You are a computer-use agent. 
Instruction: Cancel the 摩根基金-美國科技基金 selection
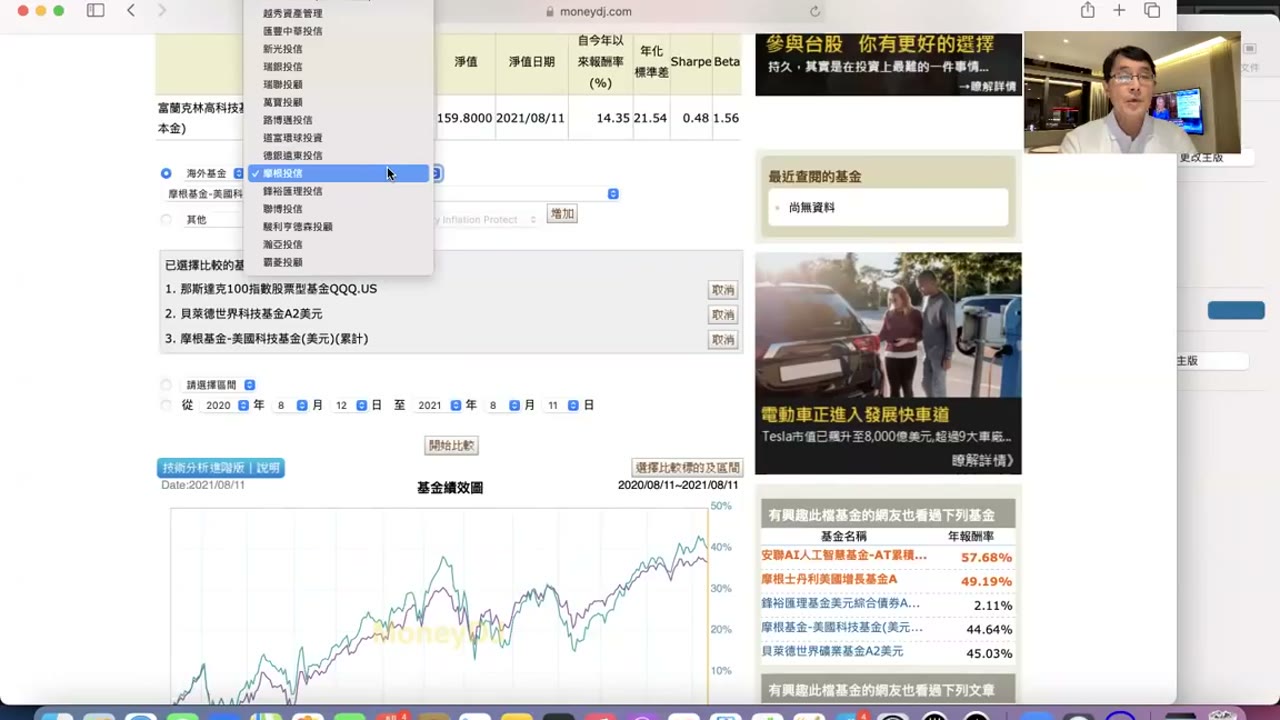tap(723, 340)
